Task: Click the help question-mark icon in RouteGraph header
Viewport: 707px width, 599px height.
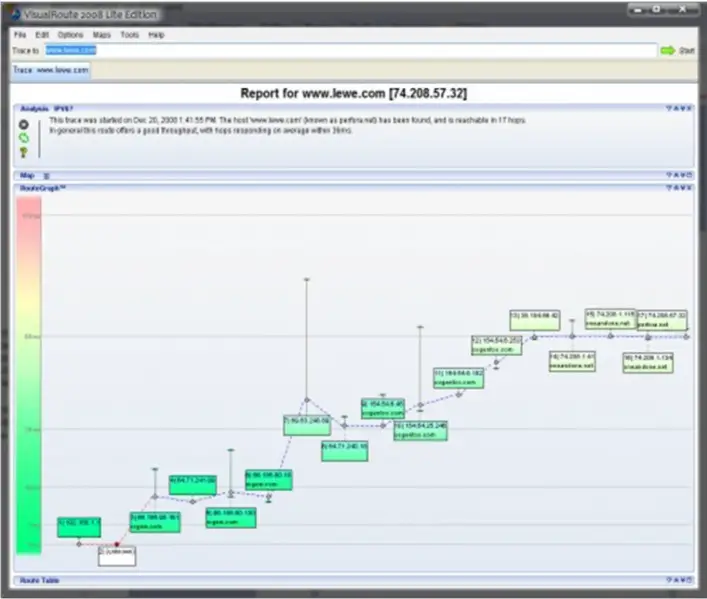Action: pos(669,188)
